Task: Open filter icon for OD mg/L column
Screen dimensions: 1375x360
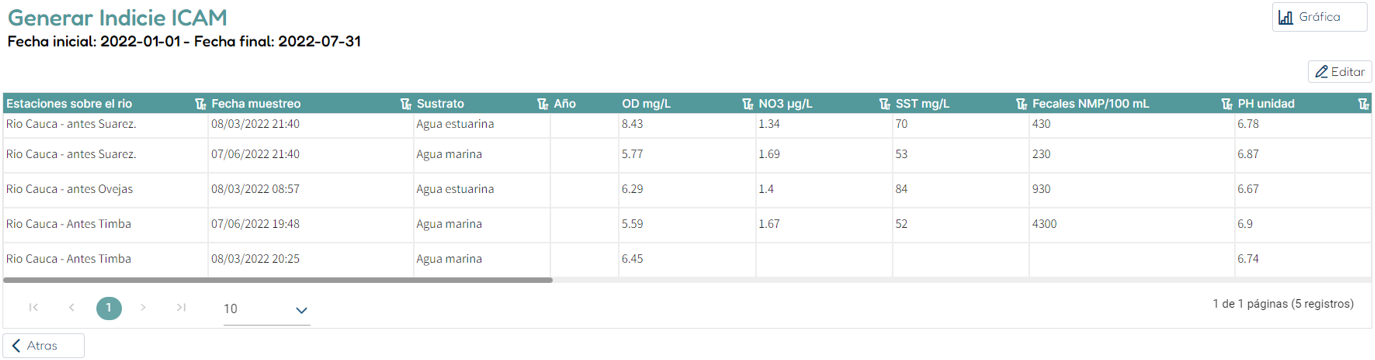Action: pos(747,104)
